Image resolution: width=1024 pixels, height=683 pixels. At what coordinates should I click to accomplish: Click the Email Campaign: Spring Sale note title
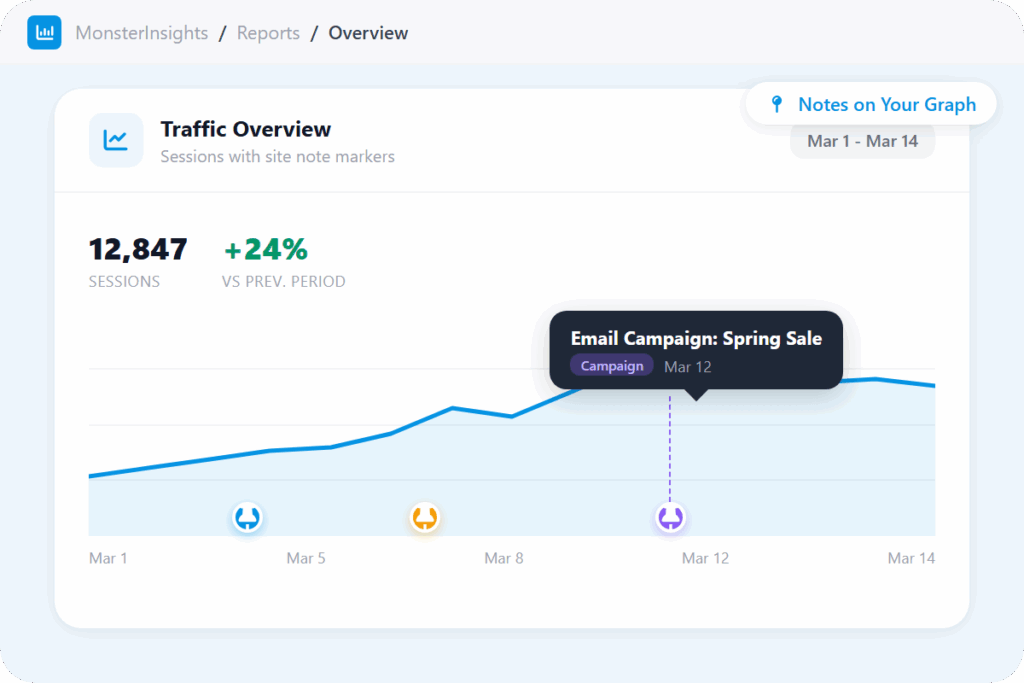(696, 339)
